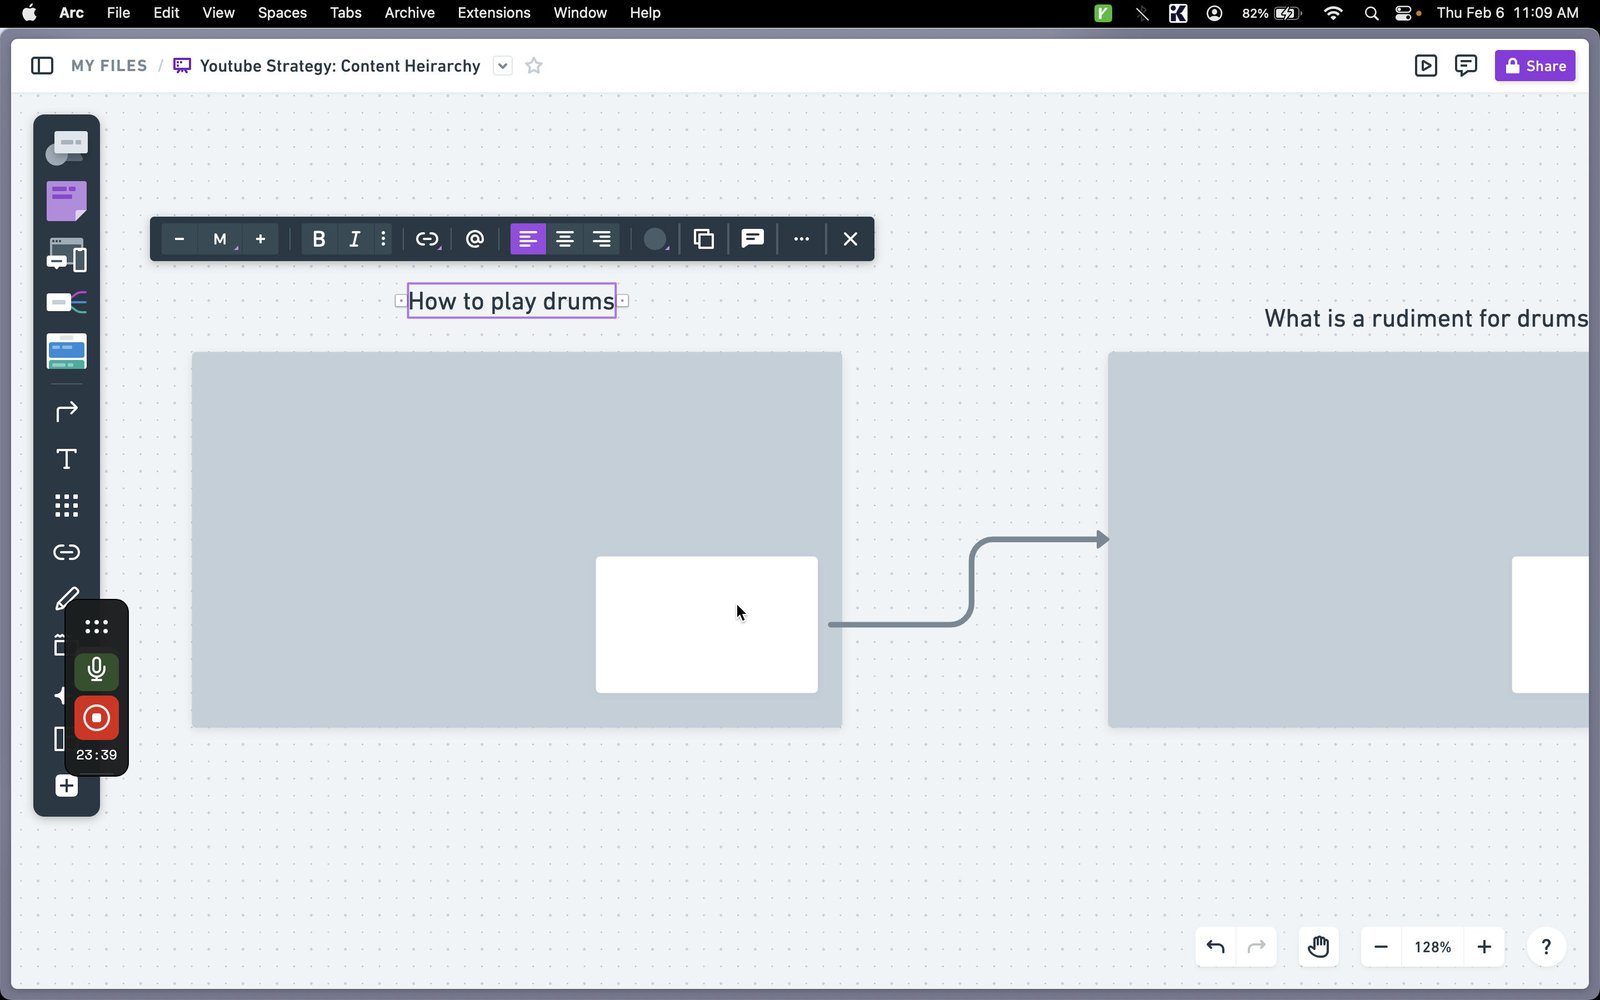Toggle italic formatting
This screenshot has height=1000, width=1600.
[354, 239]
